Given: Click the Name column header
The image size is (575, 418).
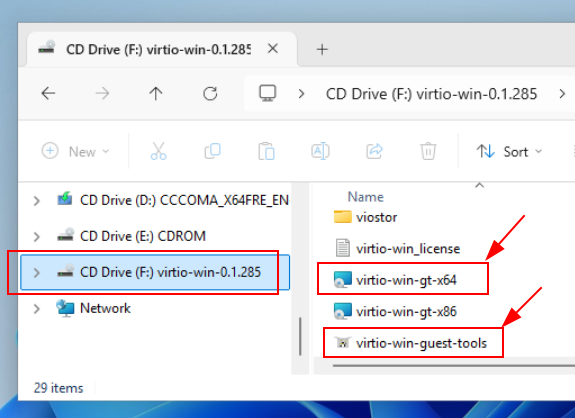Looking at the screenshot, I should point(365,197).
